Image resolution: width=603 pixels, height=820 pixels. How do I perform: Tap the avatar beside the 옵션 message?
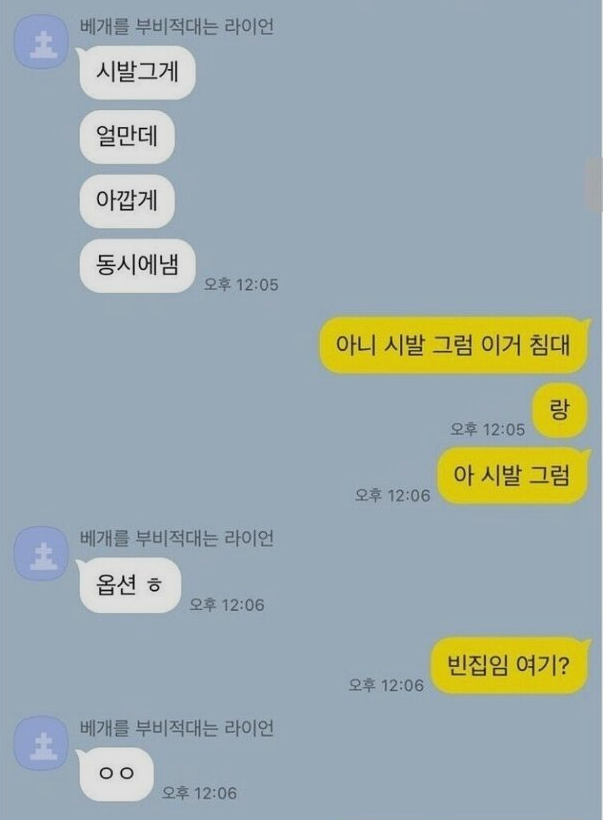[41, 554]
